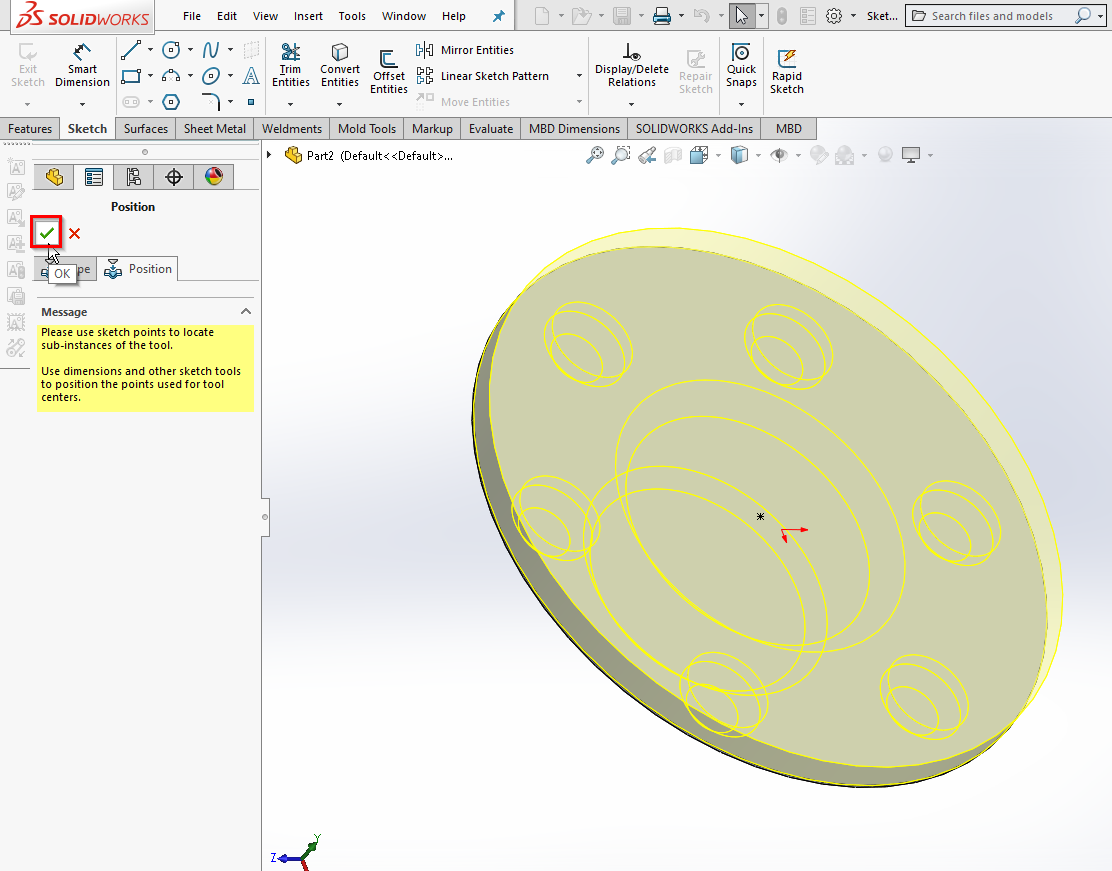Cancel with the red X button
The width and height of the screenshot is (1112, 871).
pyautogui.click(x=75, y=234)
